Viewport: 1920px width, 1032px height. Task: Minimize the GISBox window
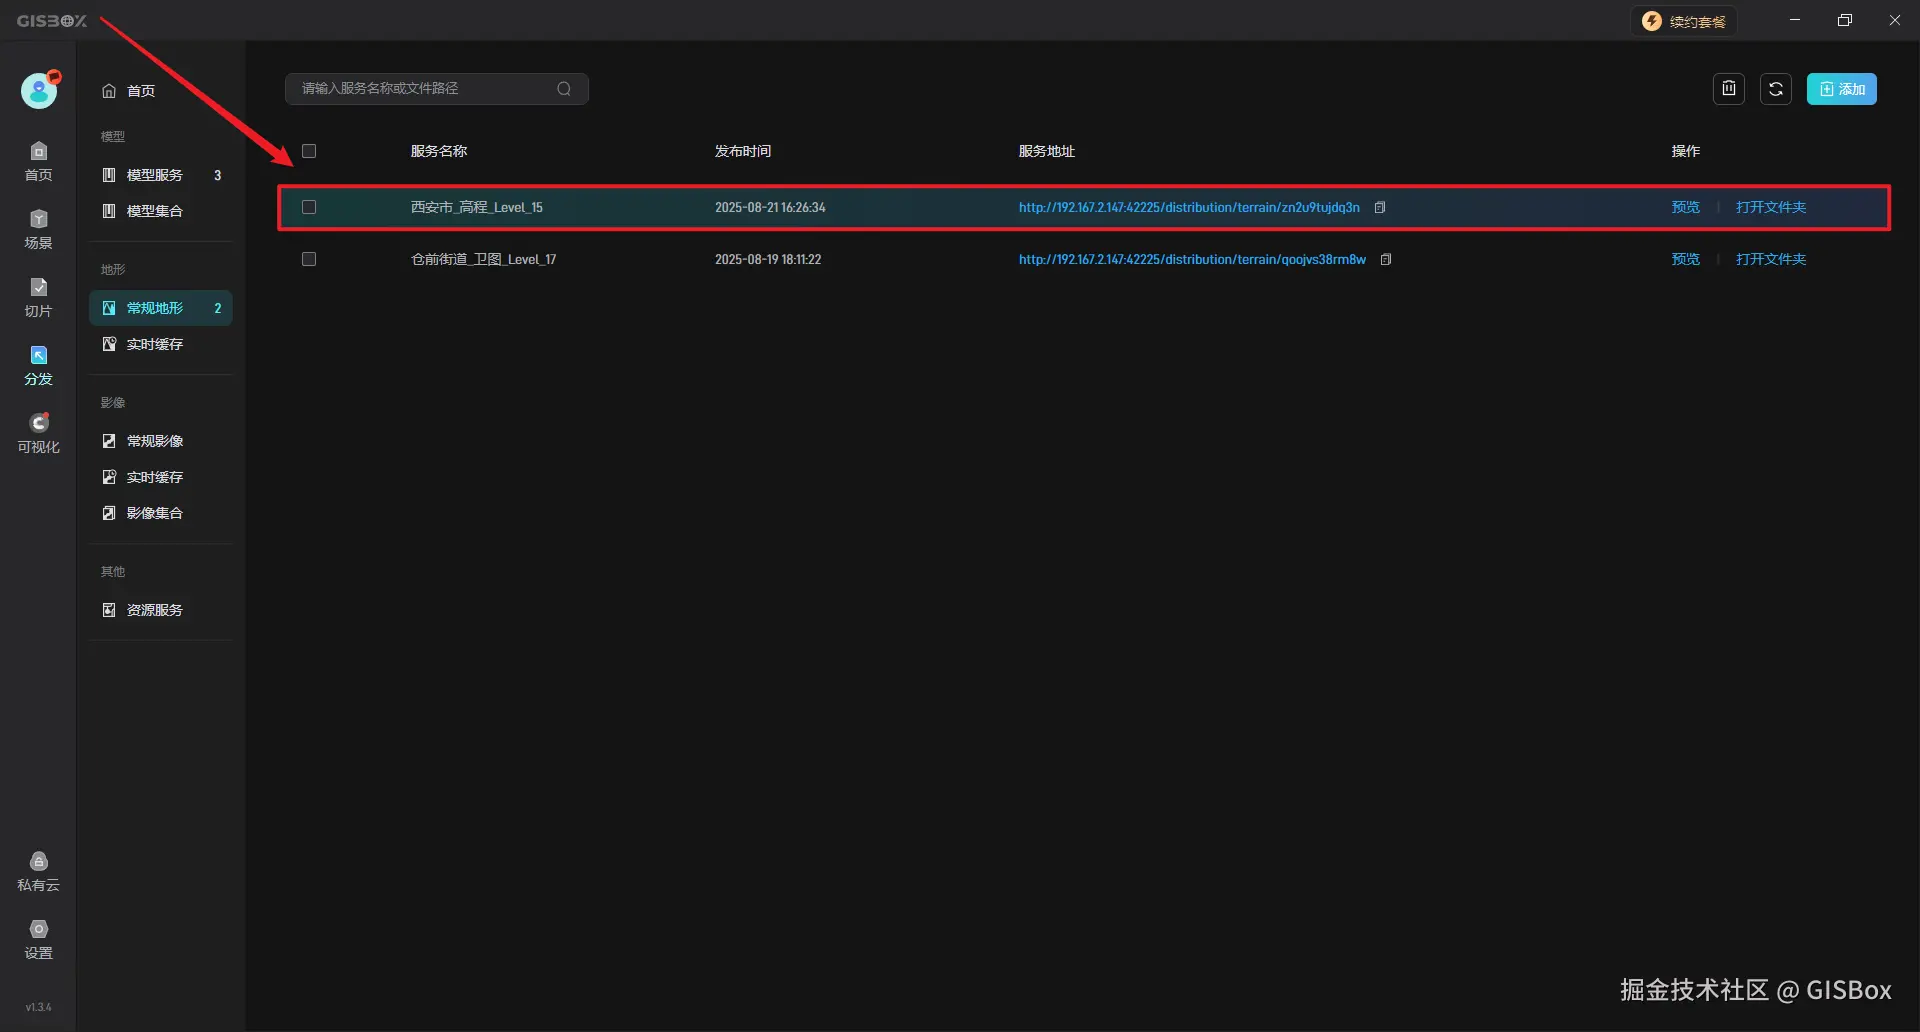pyautogui.click(x=1795, y=20)
